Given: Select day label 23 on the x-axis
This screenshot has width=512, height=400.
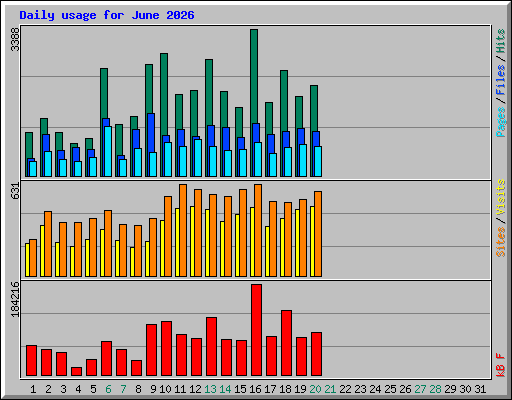Looking at the screenshot, I should pos(360,389).
